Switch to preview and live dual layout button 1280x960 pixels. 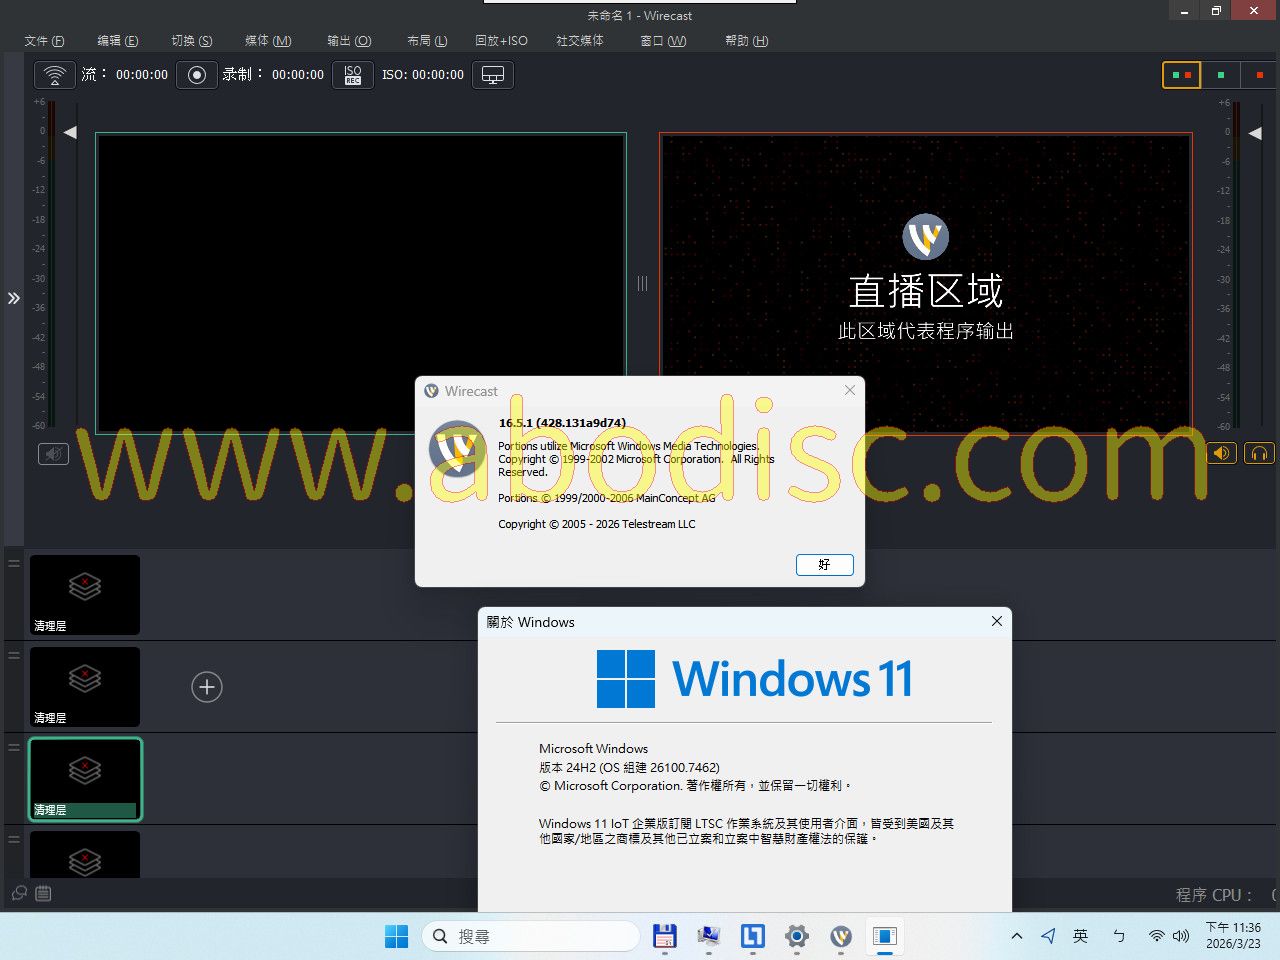tap(1181, 75)
